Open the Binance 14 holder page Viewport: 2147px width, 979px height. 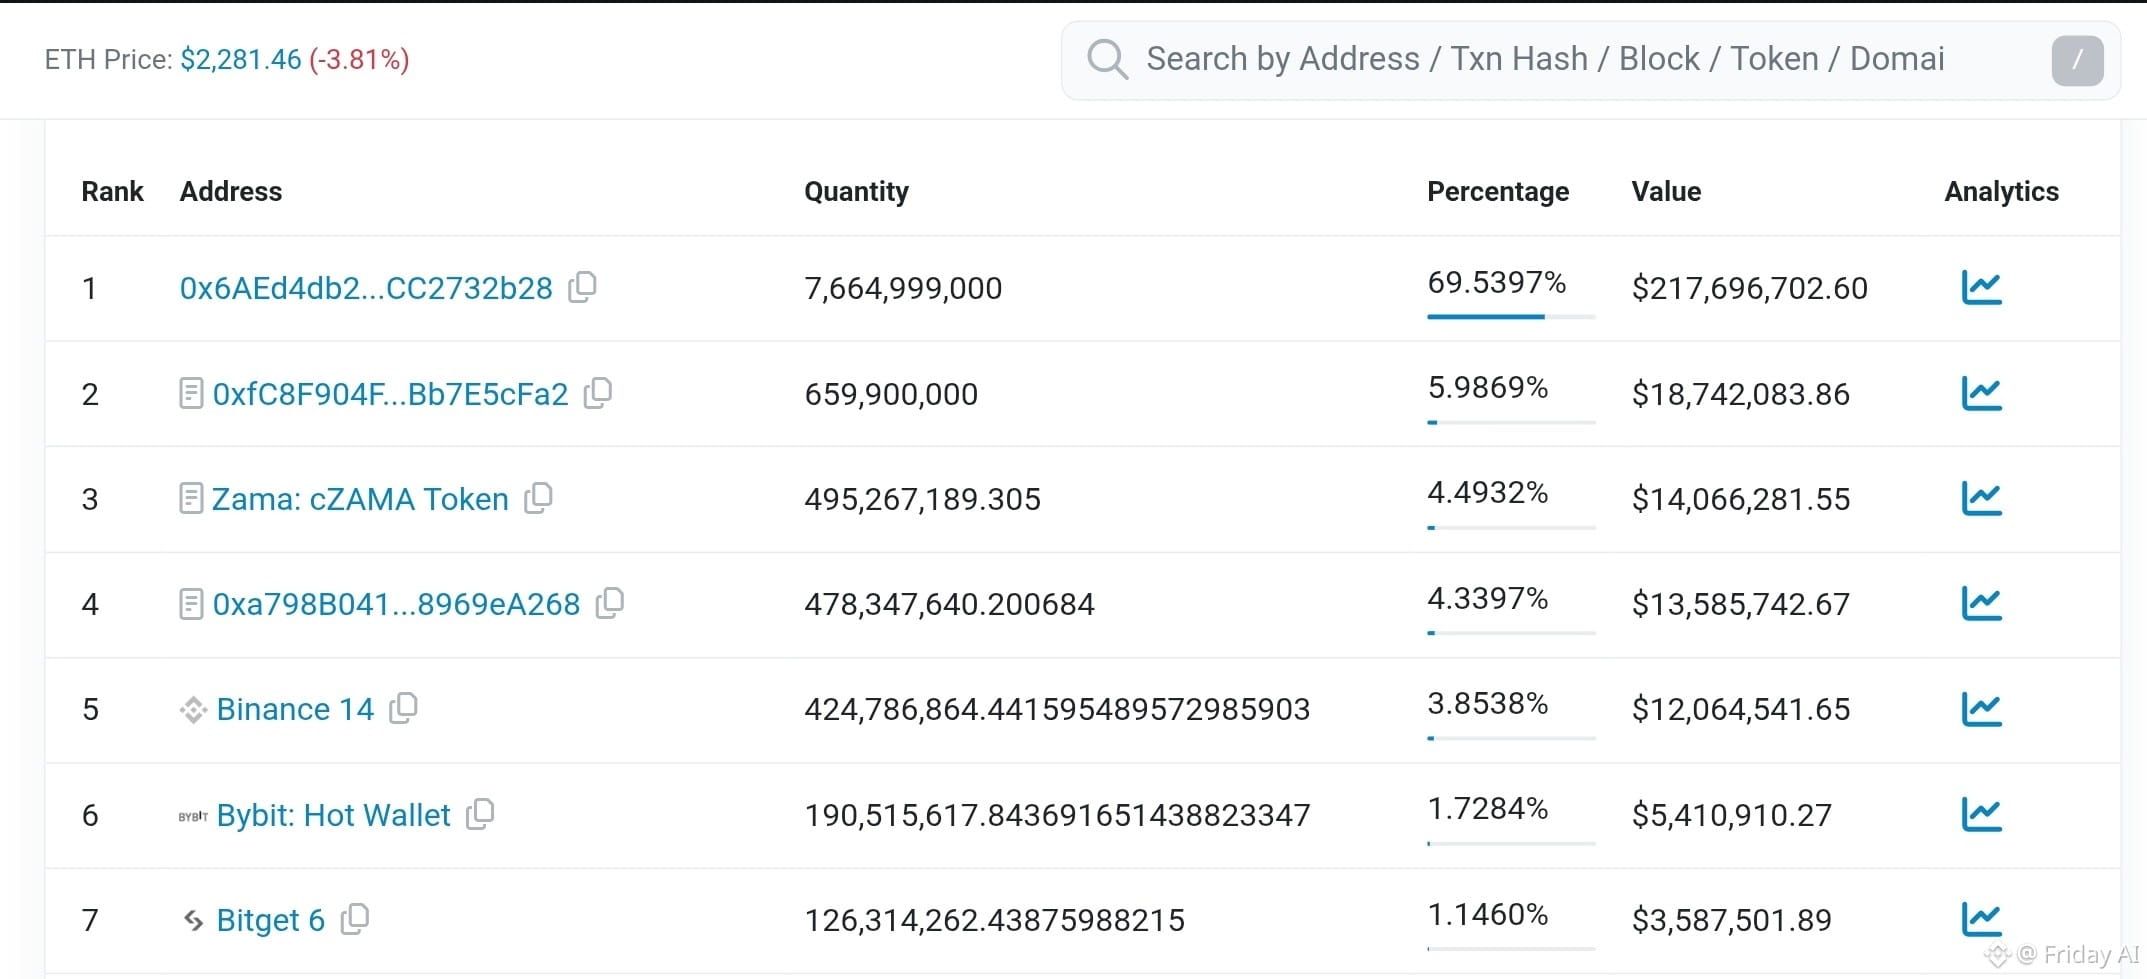click(295, 709)
